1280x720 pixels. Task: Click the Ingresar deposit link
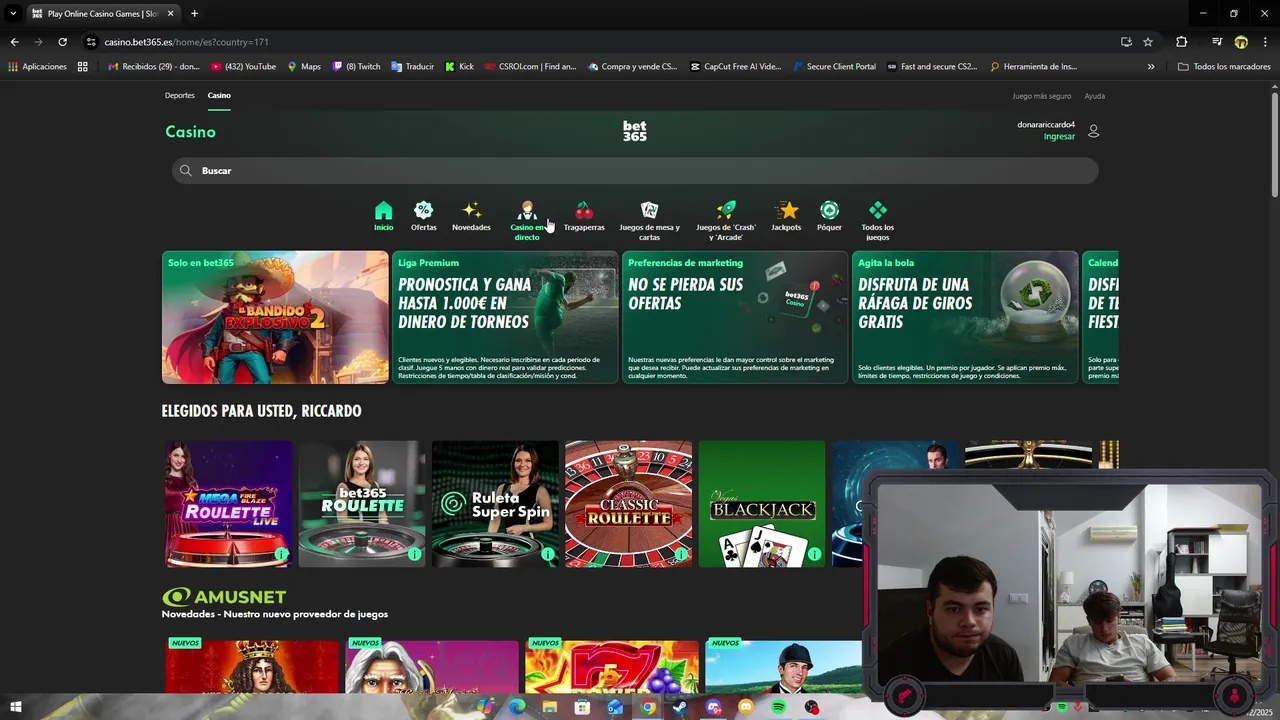click(x=1059, y=137)
